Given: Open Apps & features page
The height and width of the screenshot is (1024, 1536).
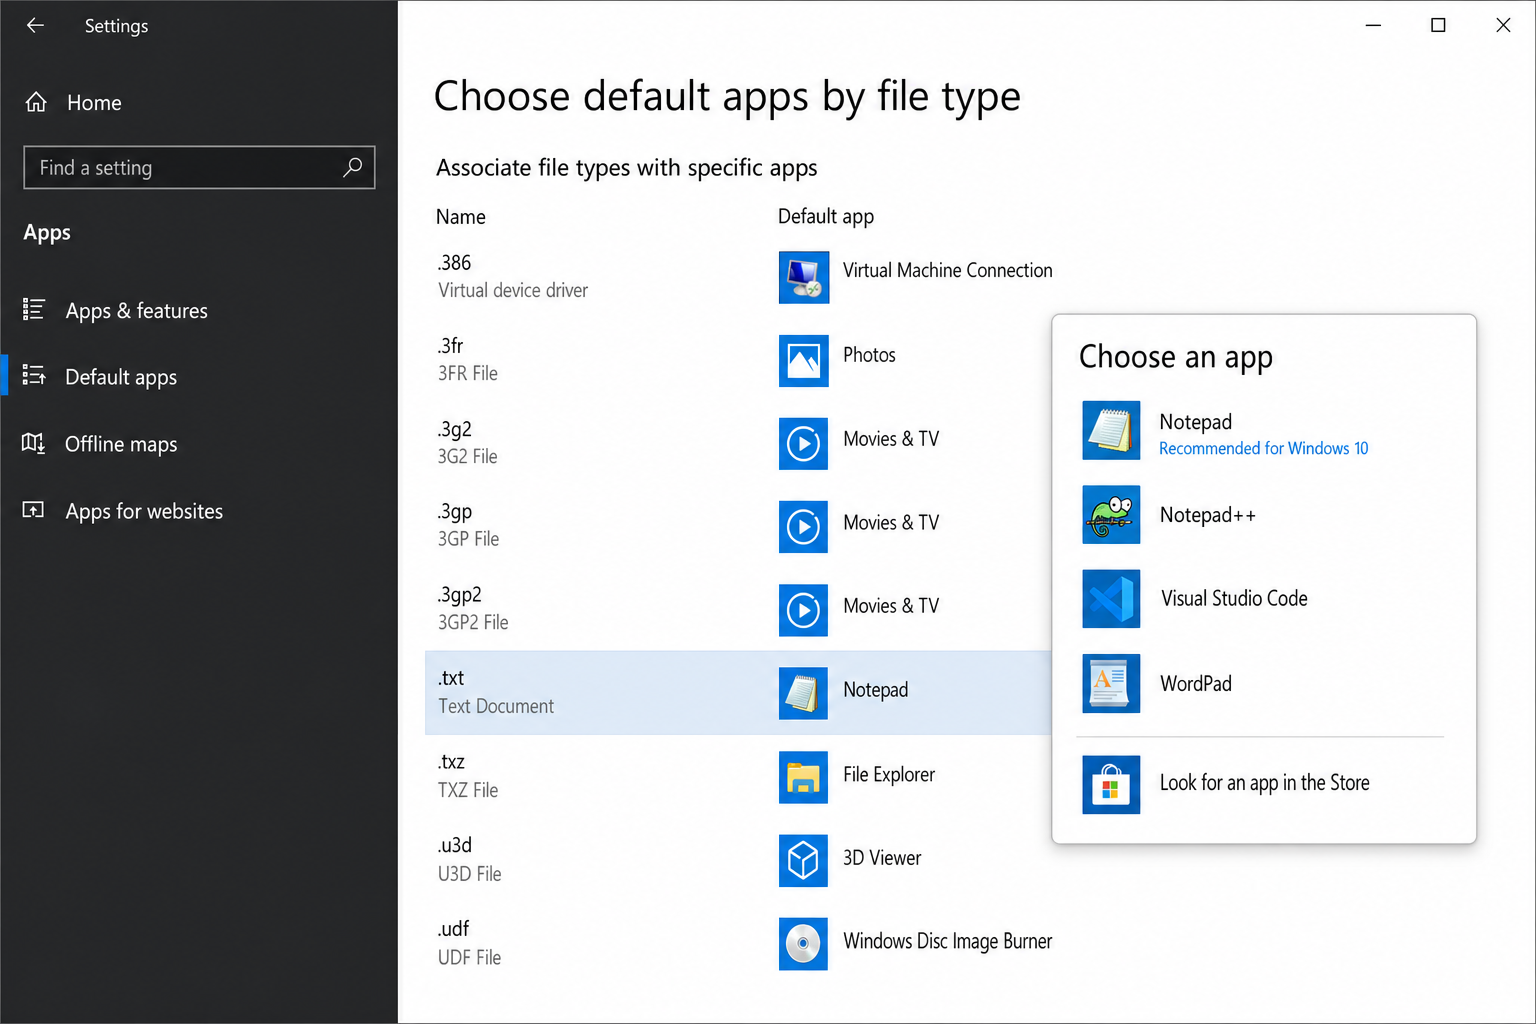Looking at the screenshot, I should [136, 311].
